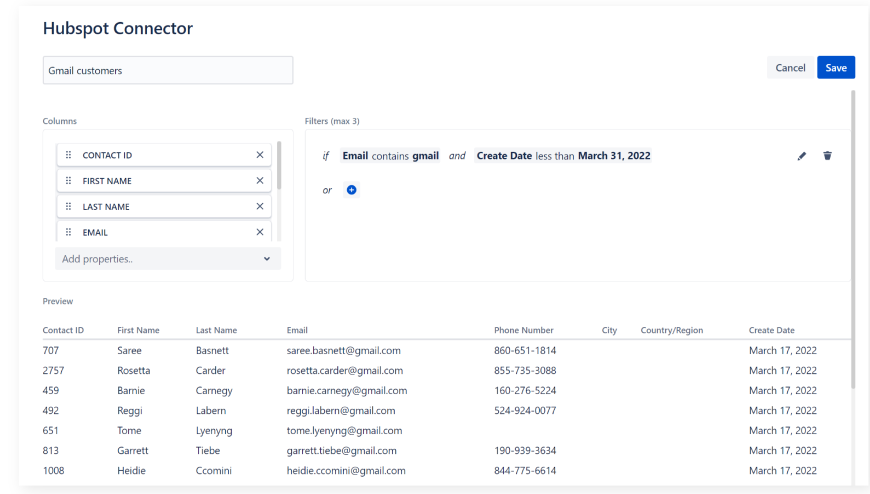Click email garrett.tiebe@gmail.com
The image size is (870, 494).
pos(341,450)
